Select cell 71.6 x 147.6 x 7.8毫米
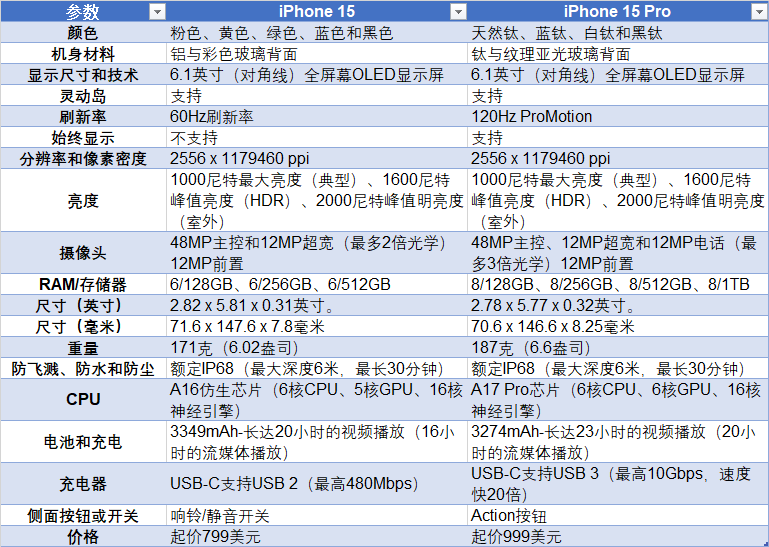This screenshot has height=547, width=769. click(317, 326)
